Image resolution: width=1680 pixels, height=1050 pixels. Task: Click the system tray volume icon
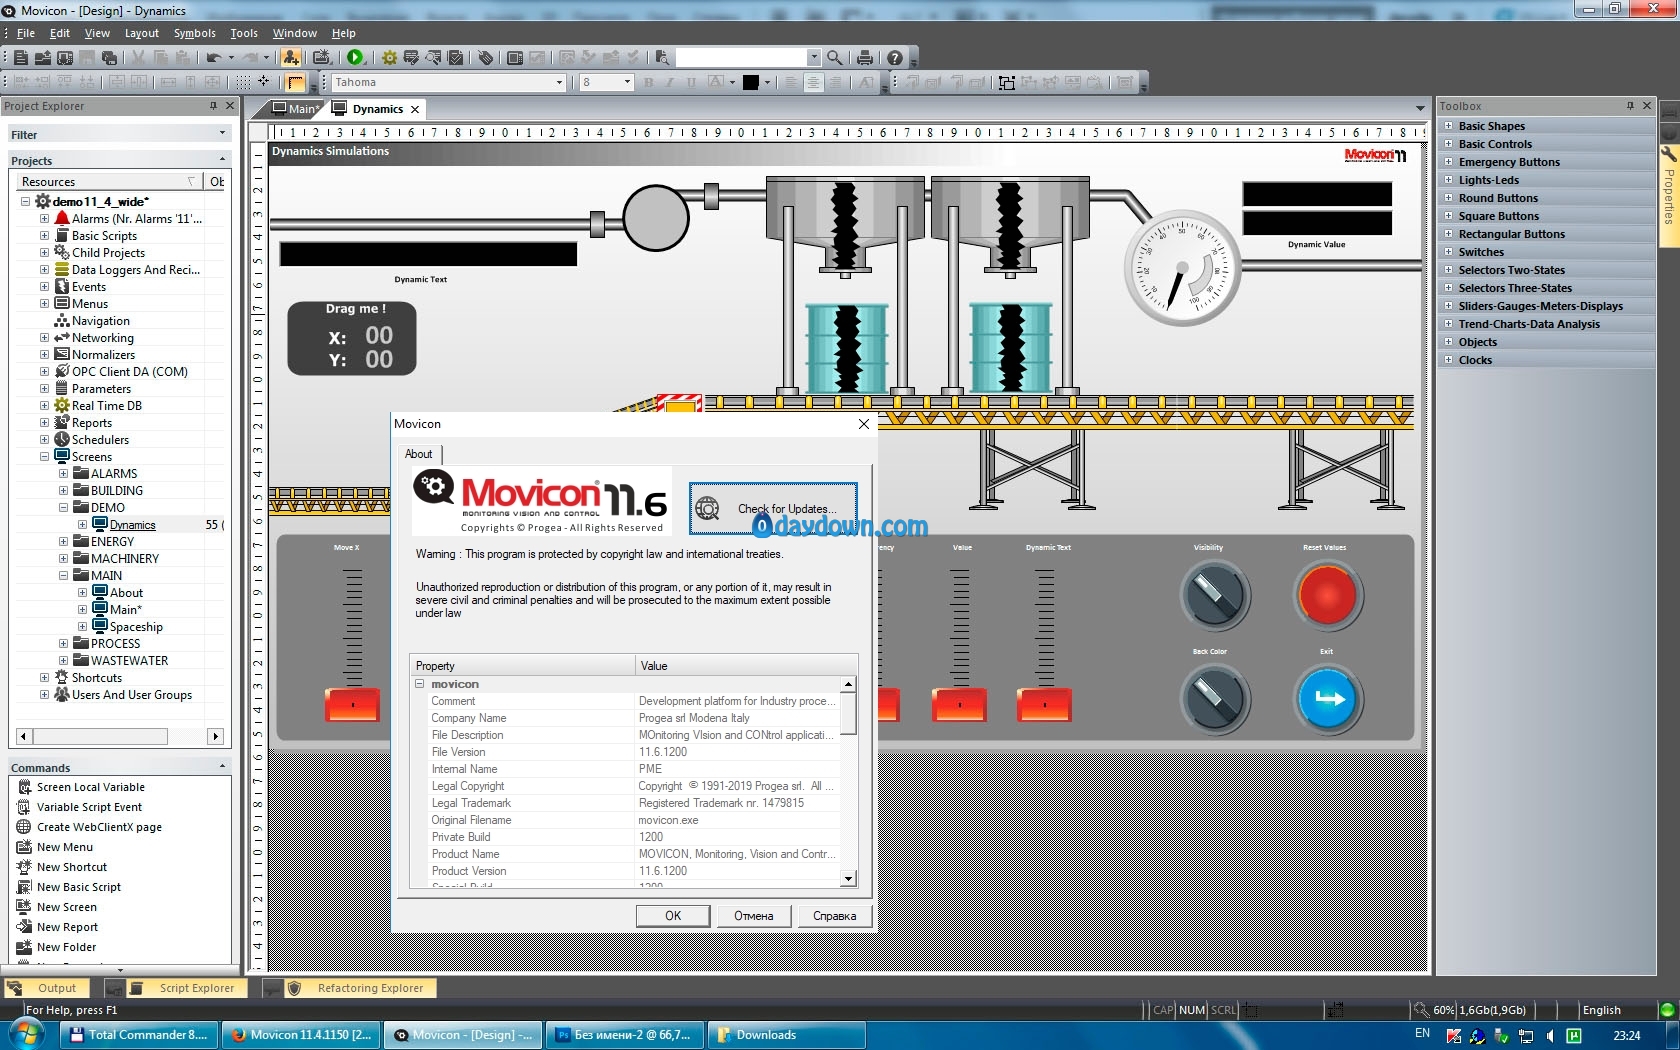click(1549, 1035)
